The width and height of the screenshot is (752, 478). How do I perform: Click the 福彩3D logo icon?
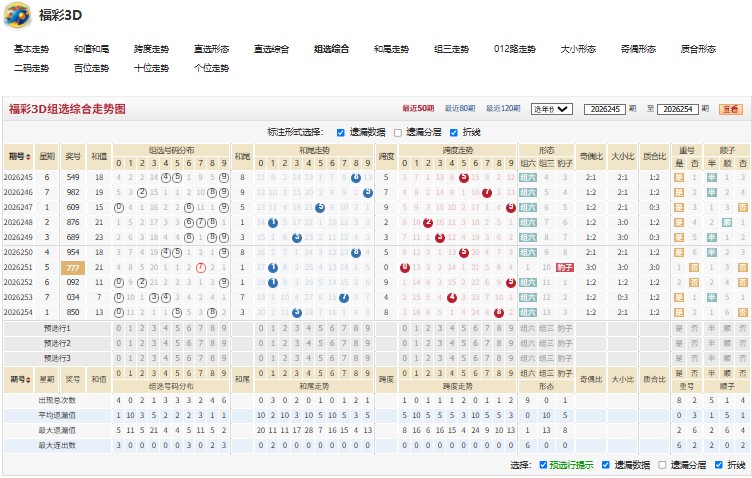(x=18, y=15)
